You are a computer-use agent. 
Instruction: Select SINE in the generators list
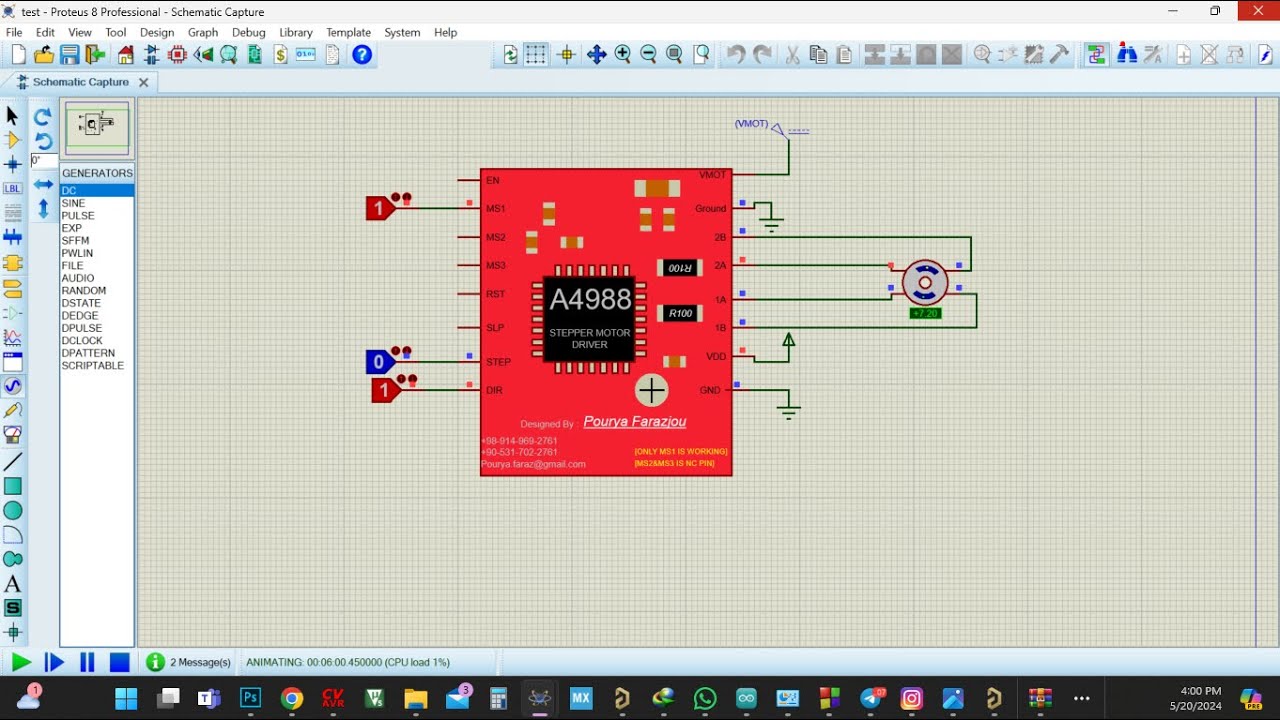[97, 203]
